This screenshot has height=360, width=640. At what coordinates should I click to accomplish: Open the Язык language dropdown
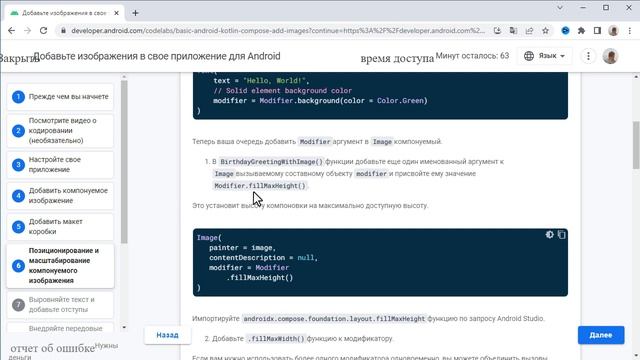click(x=544, y=56)
